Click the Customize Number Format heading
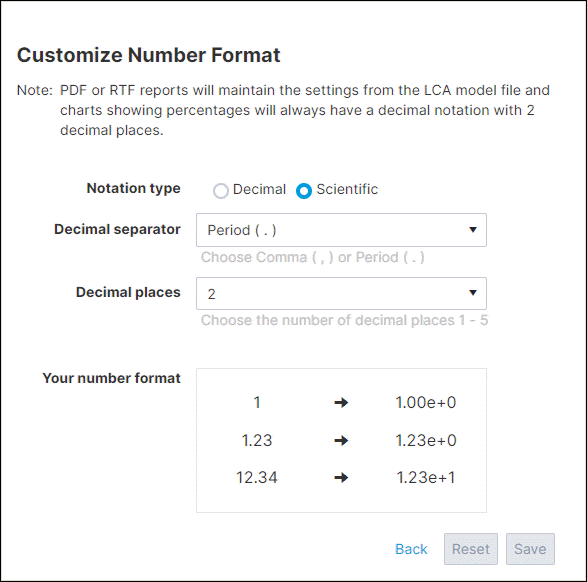This screenshot has height=582, width=587. (x=149, y=55)
